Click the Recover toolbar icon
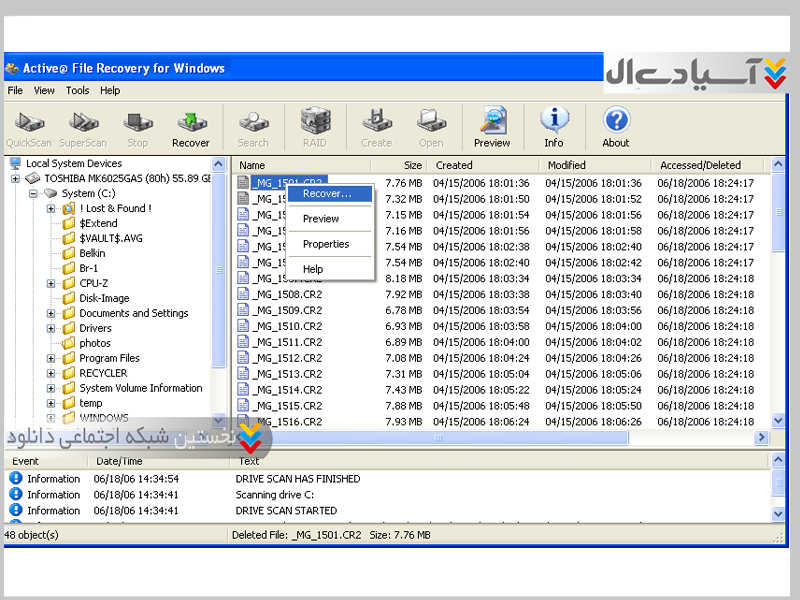Viewport: 800px width, 600px height. tap(190, 124)
